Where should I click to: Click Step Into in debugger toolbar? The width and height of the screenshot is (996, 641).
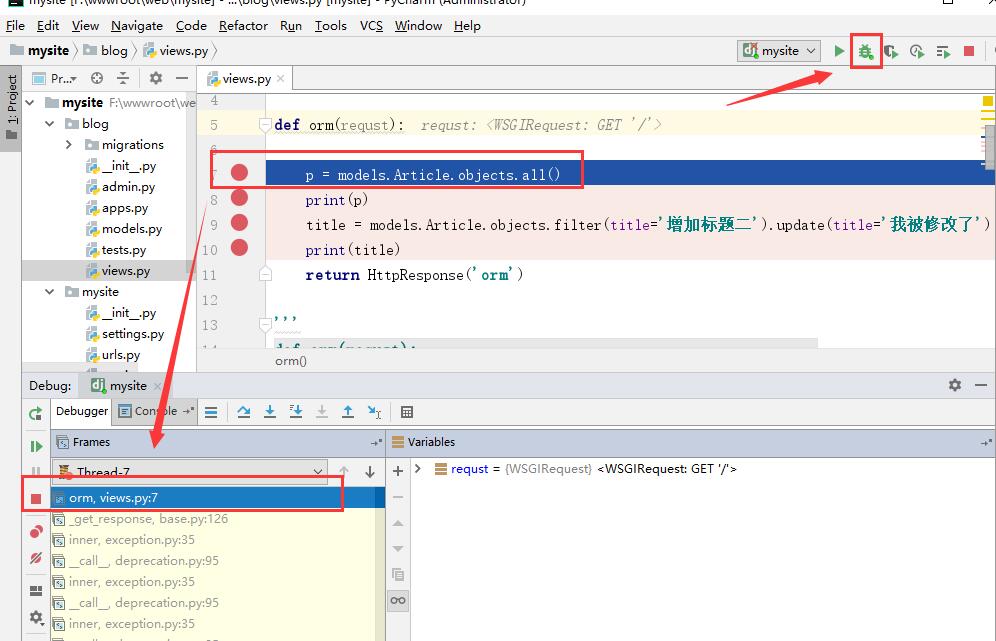(x=270, y=412)
